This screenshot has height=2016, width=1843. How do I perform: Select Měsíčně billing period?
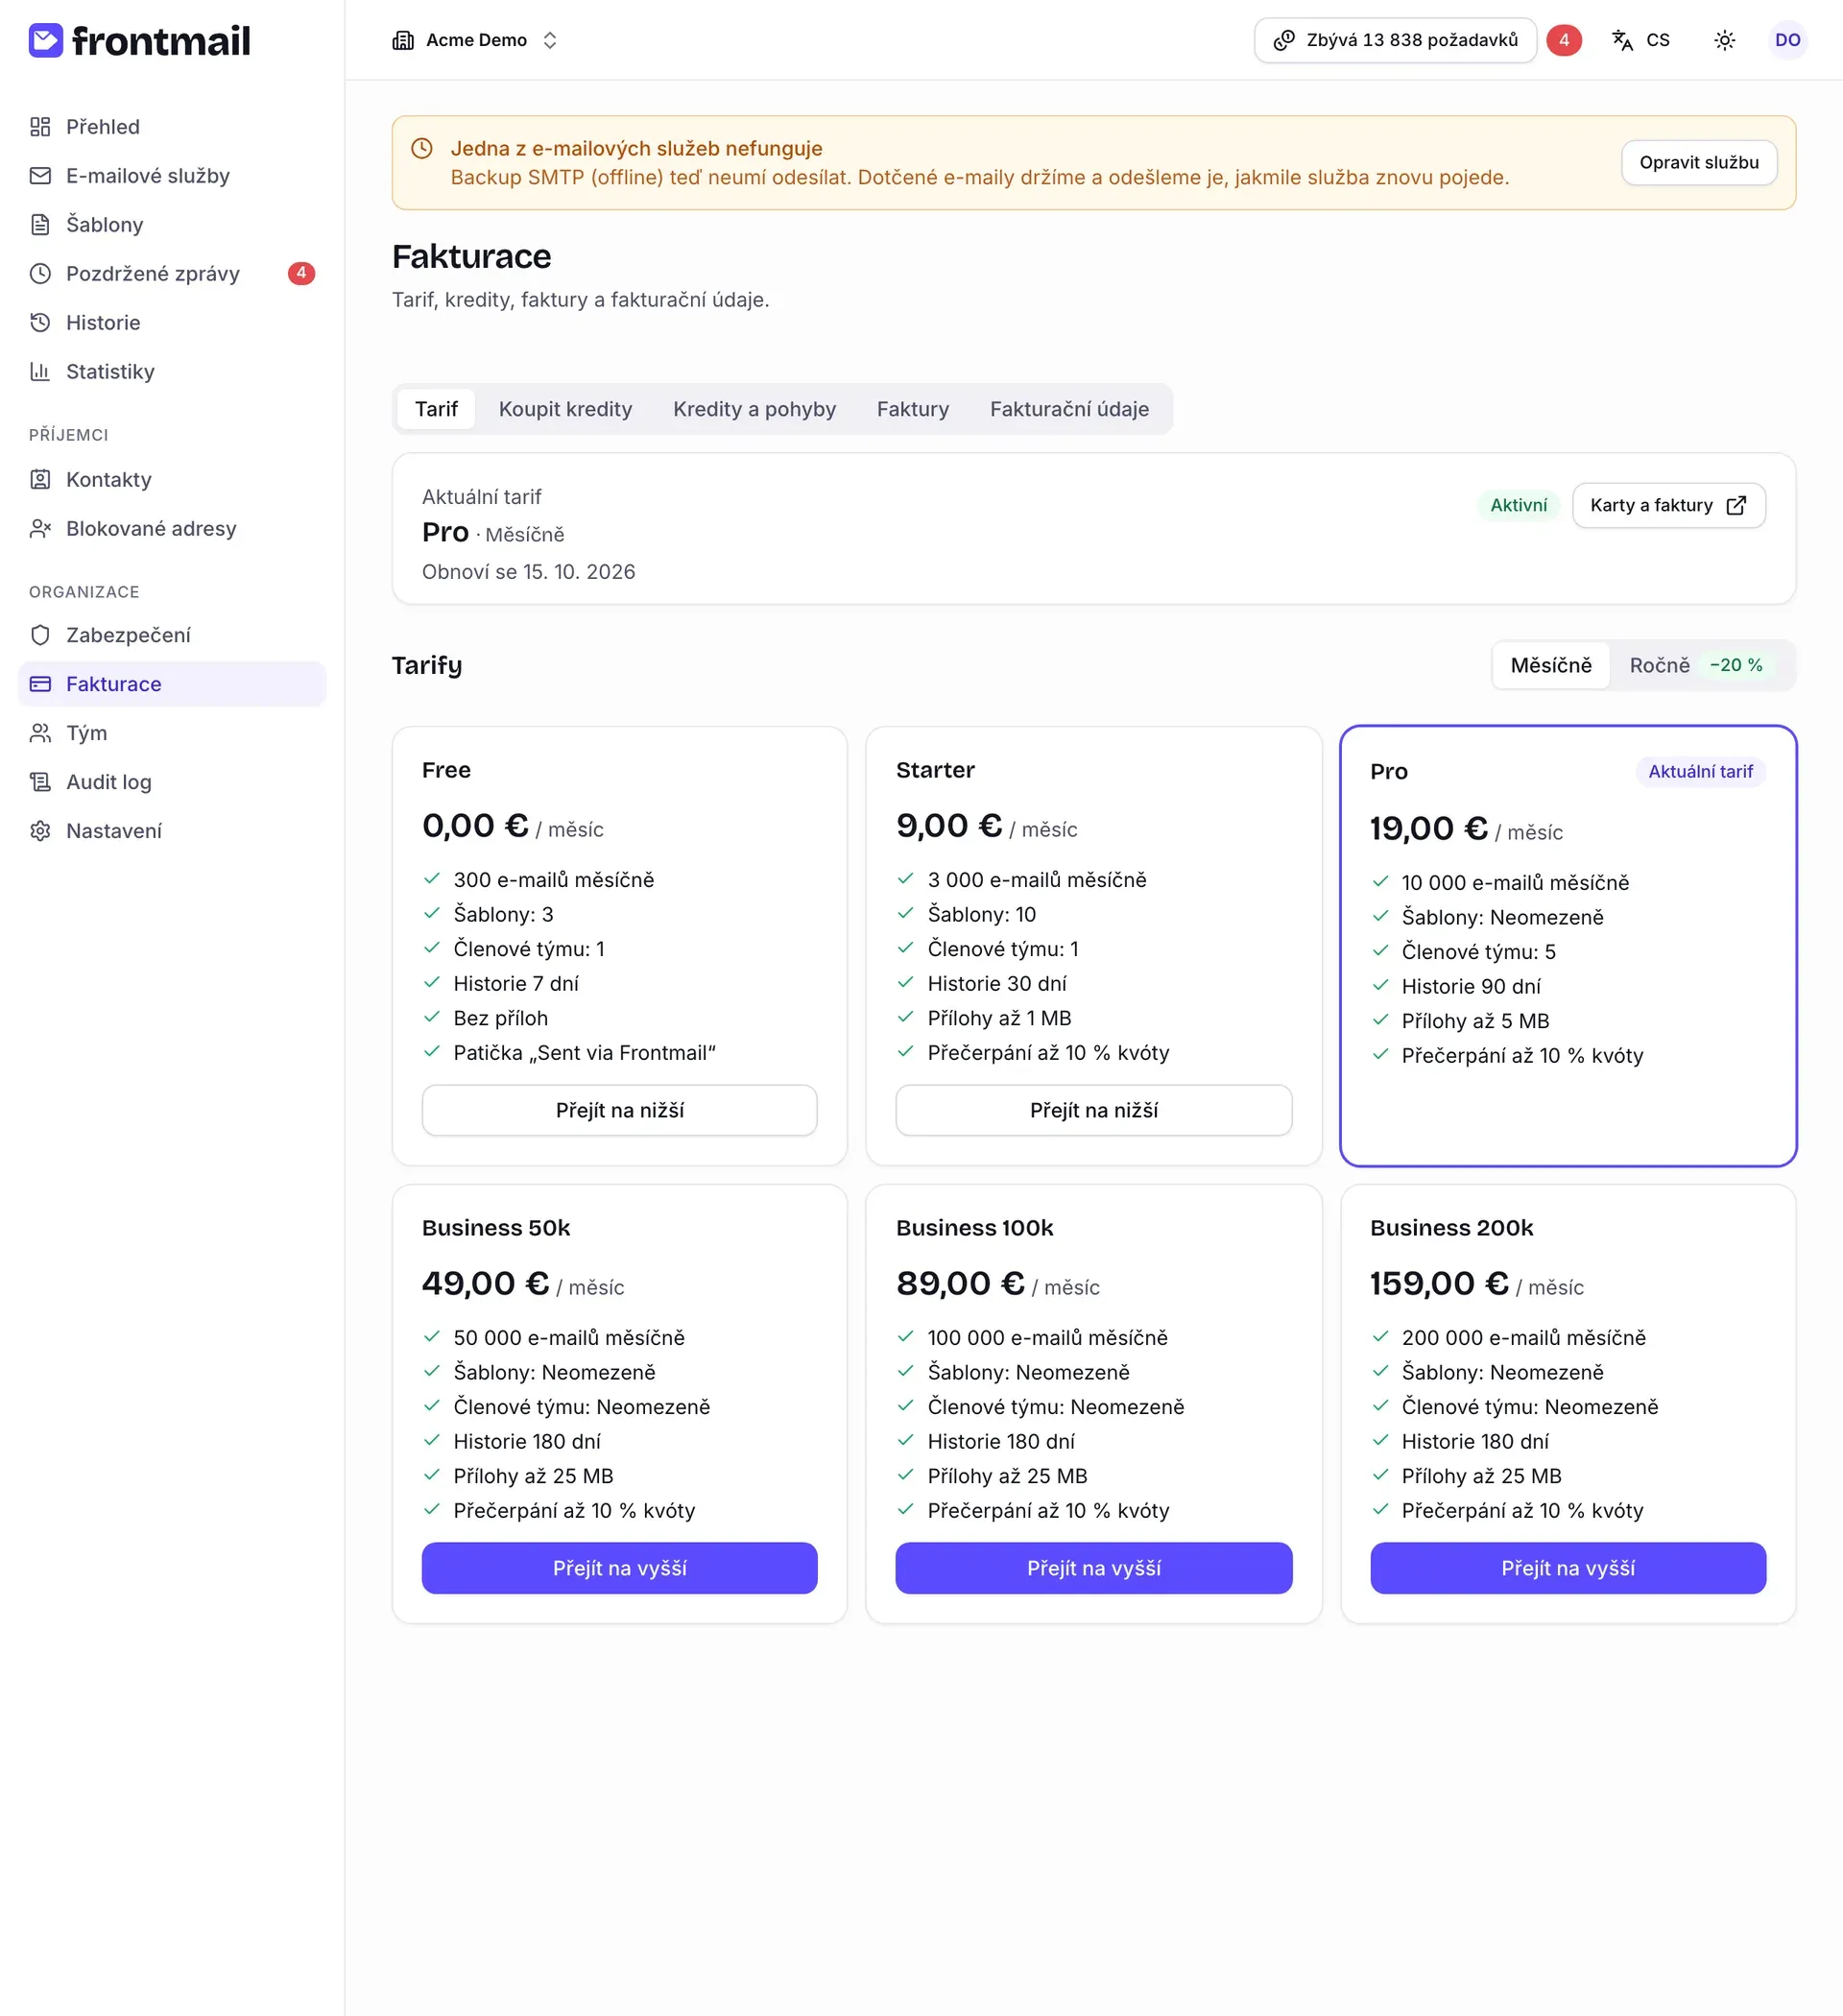point(1550,665)
